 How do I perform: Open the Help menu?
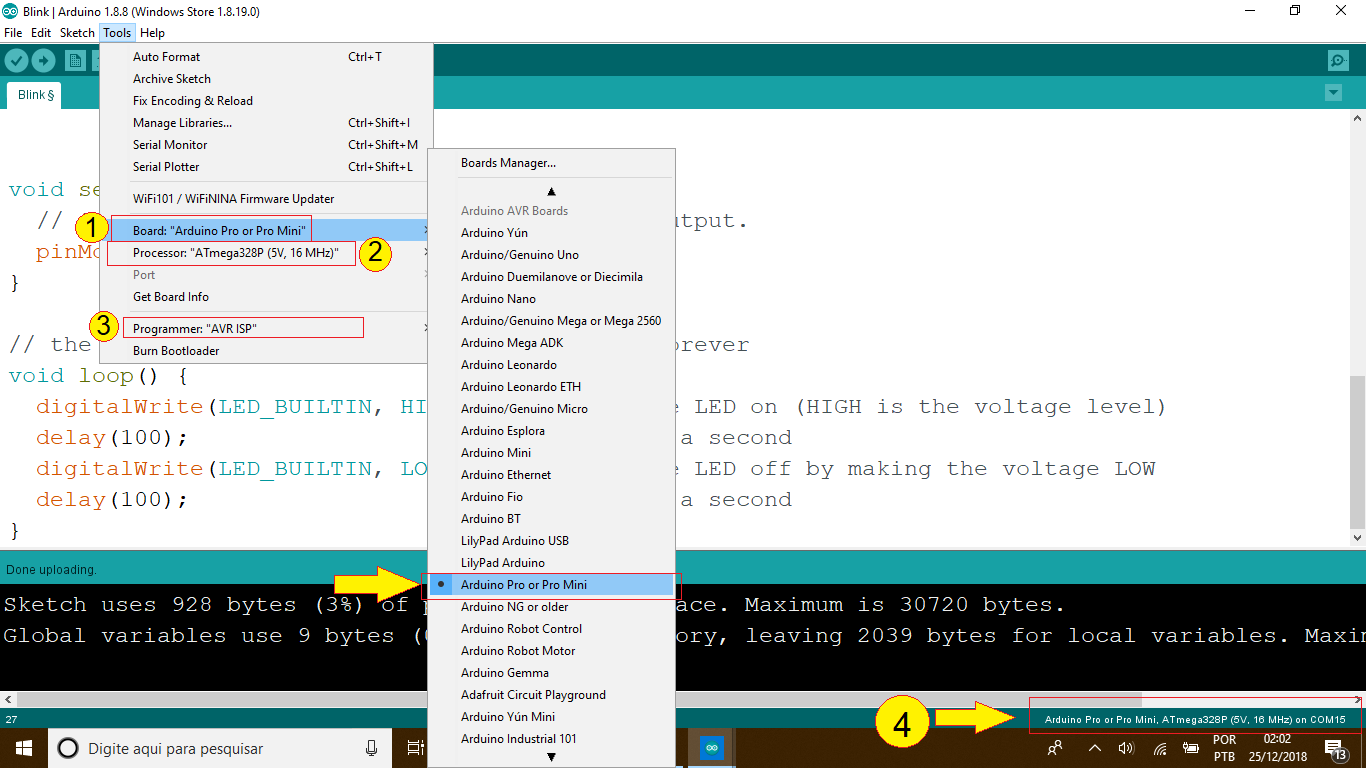coord(152,33)
